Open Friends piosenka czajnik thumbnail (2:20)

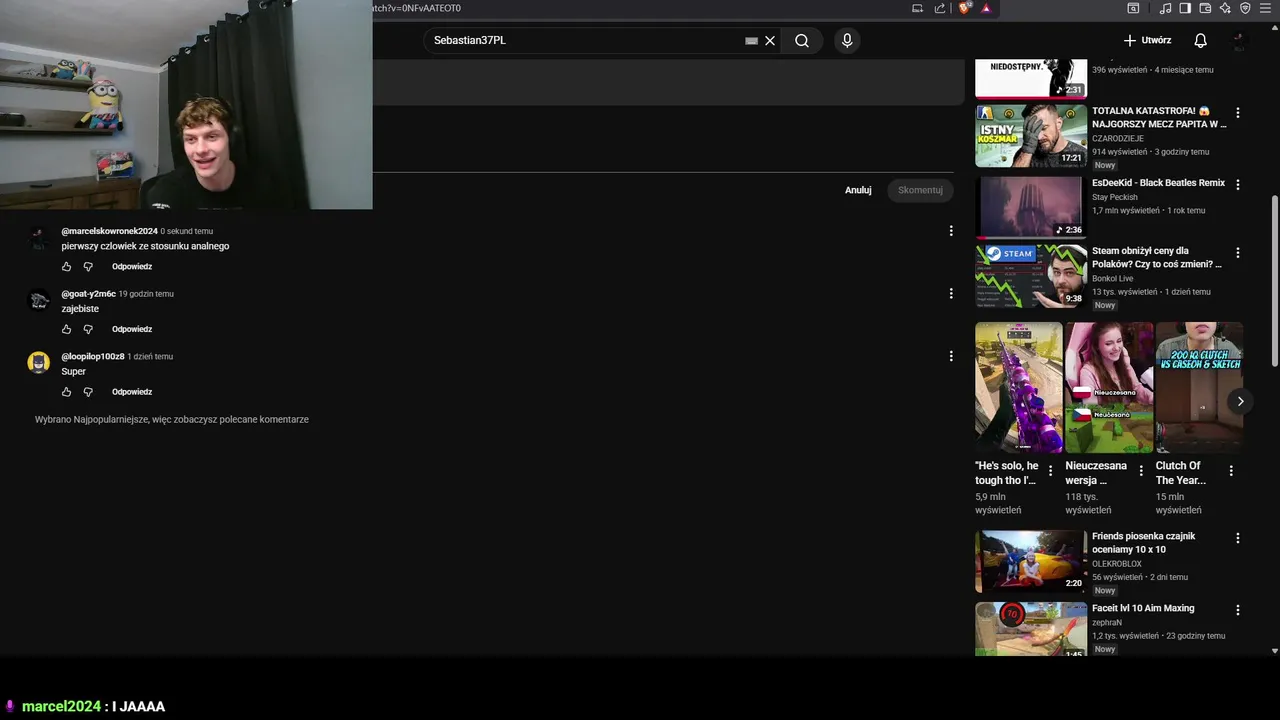pos(1031,561)
